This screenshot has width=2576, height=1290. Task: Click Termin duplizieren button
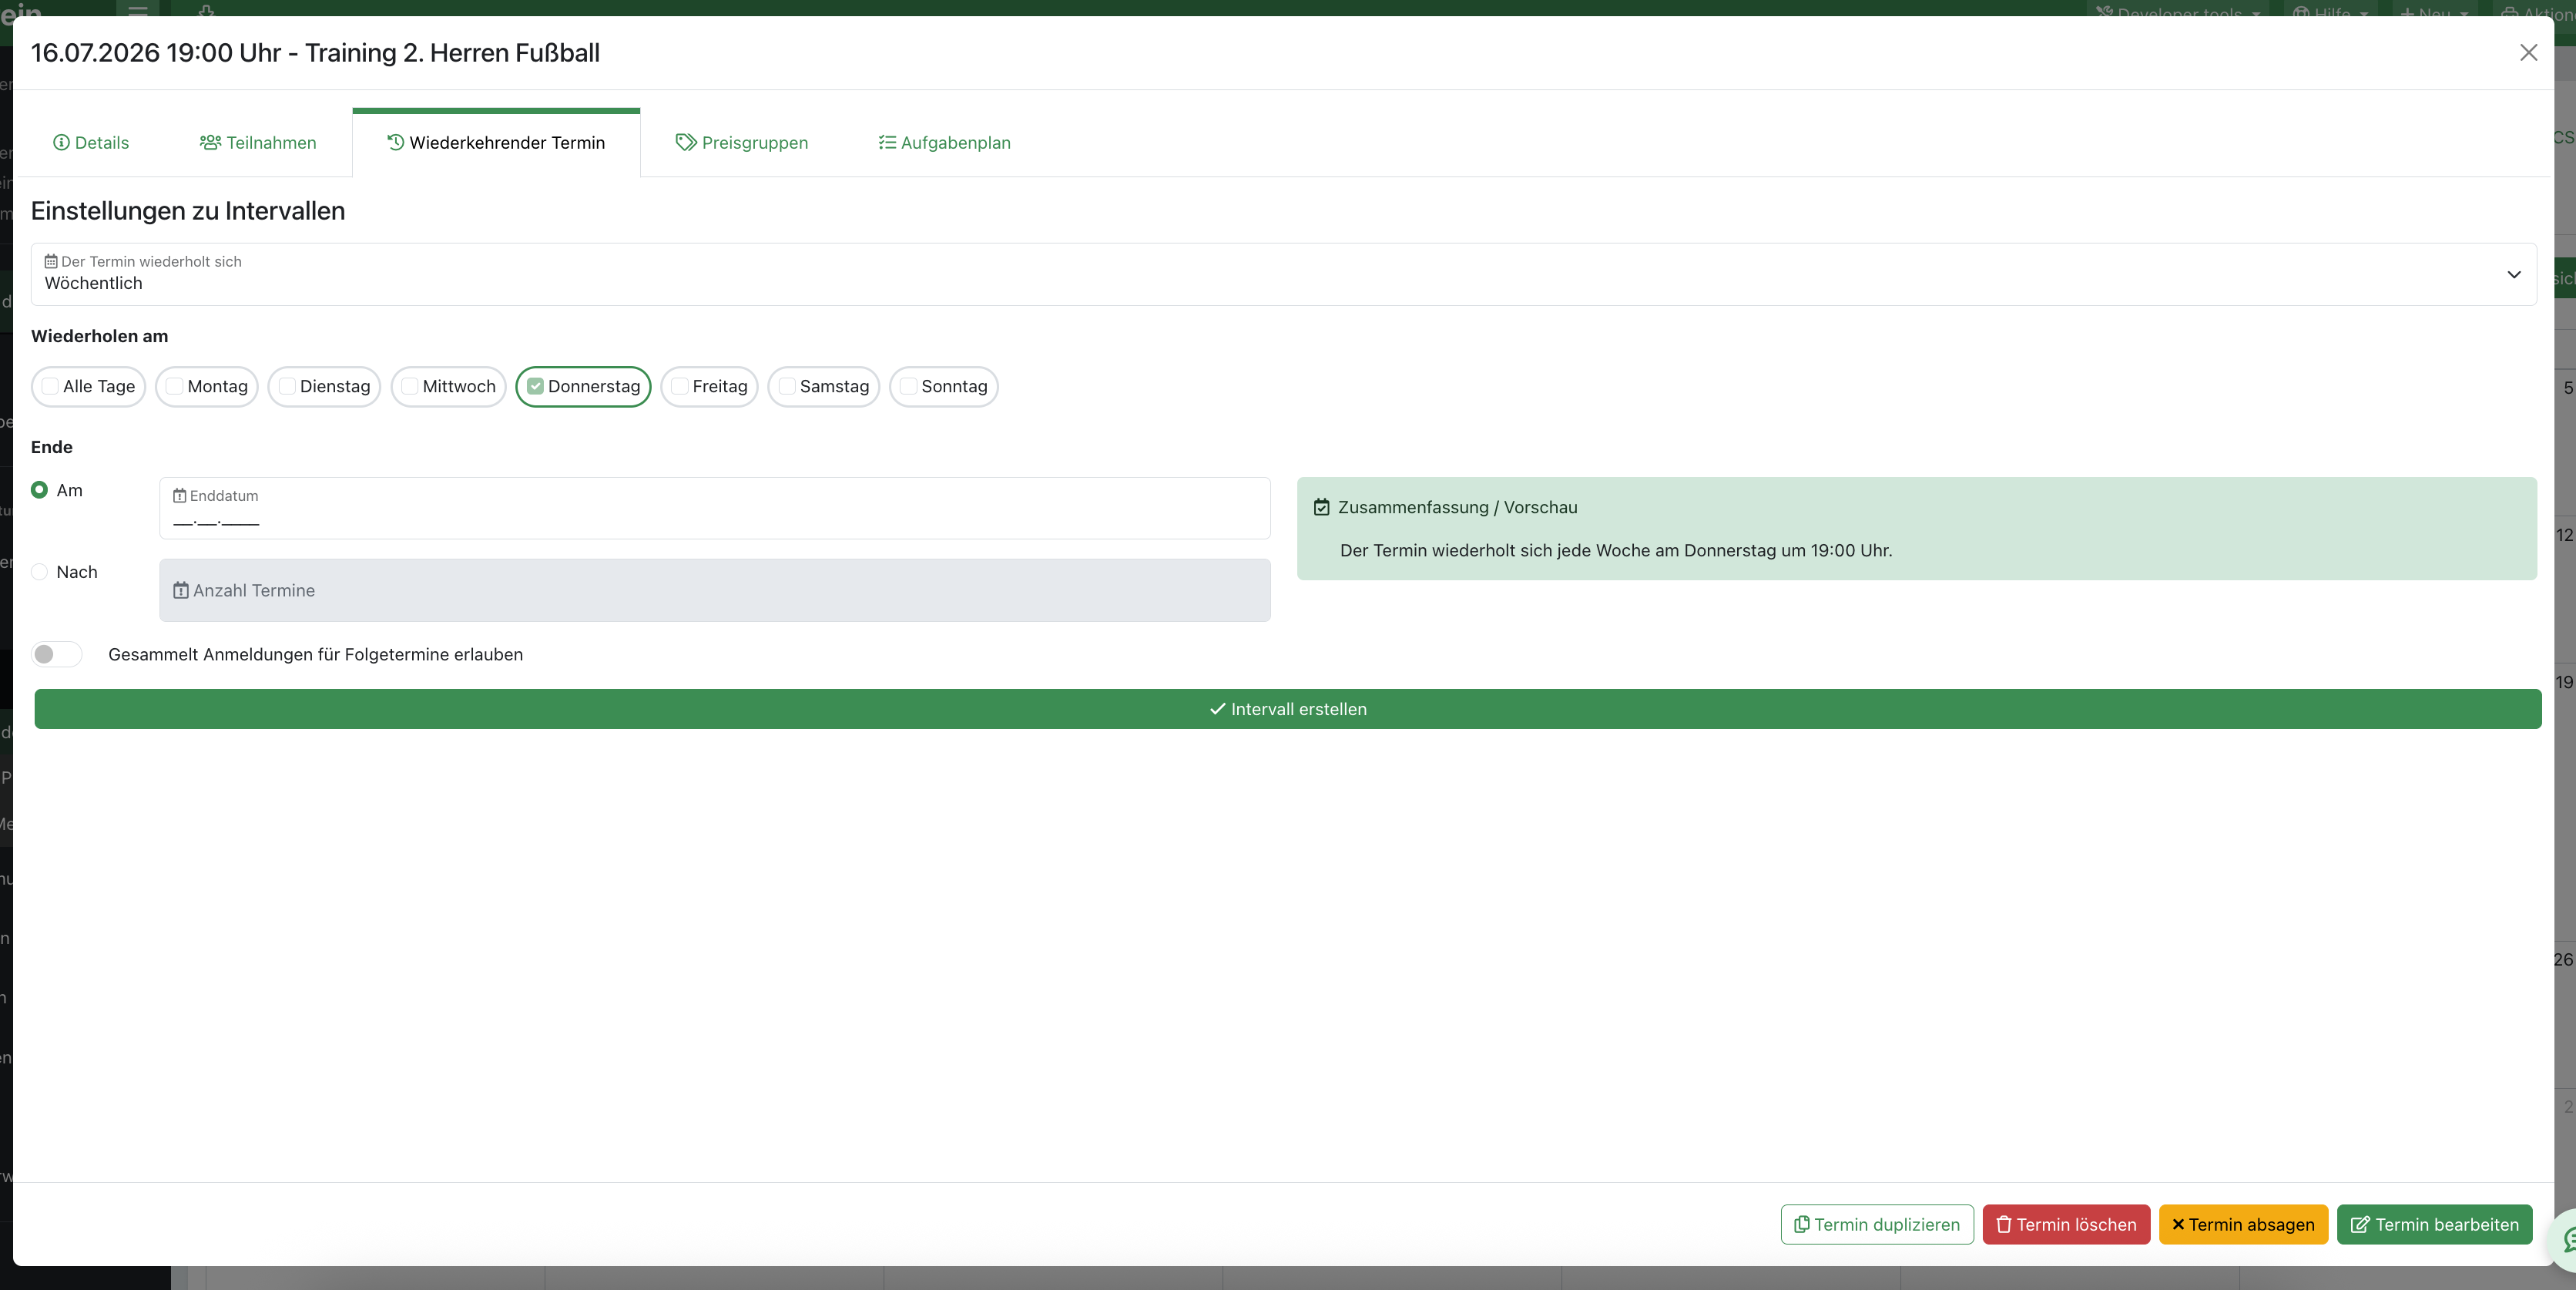pos(1876,1224)
